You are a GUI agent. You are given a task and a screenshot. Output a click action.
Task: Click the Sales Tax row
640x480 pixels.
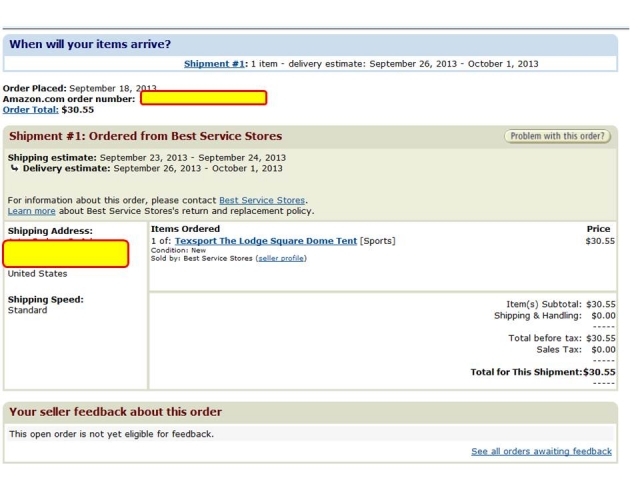pyautogui.click(x=576, y=350)
